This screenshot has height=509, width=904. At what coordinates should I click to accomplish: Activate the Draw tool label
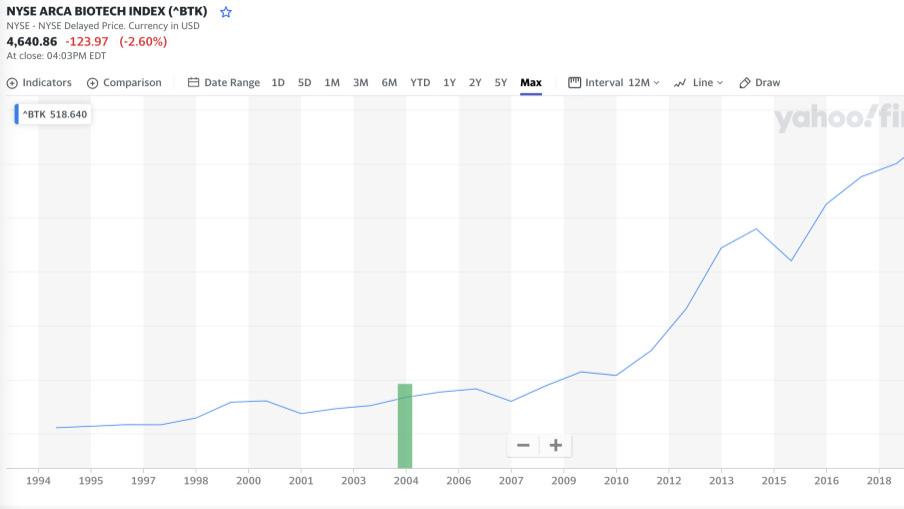pyautogui.click(x=767, y=82)
